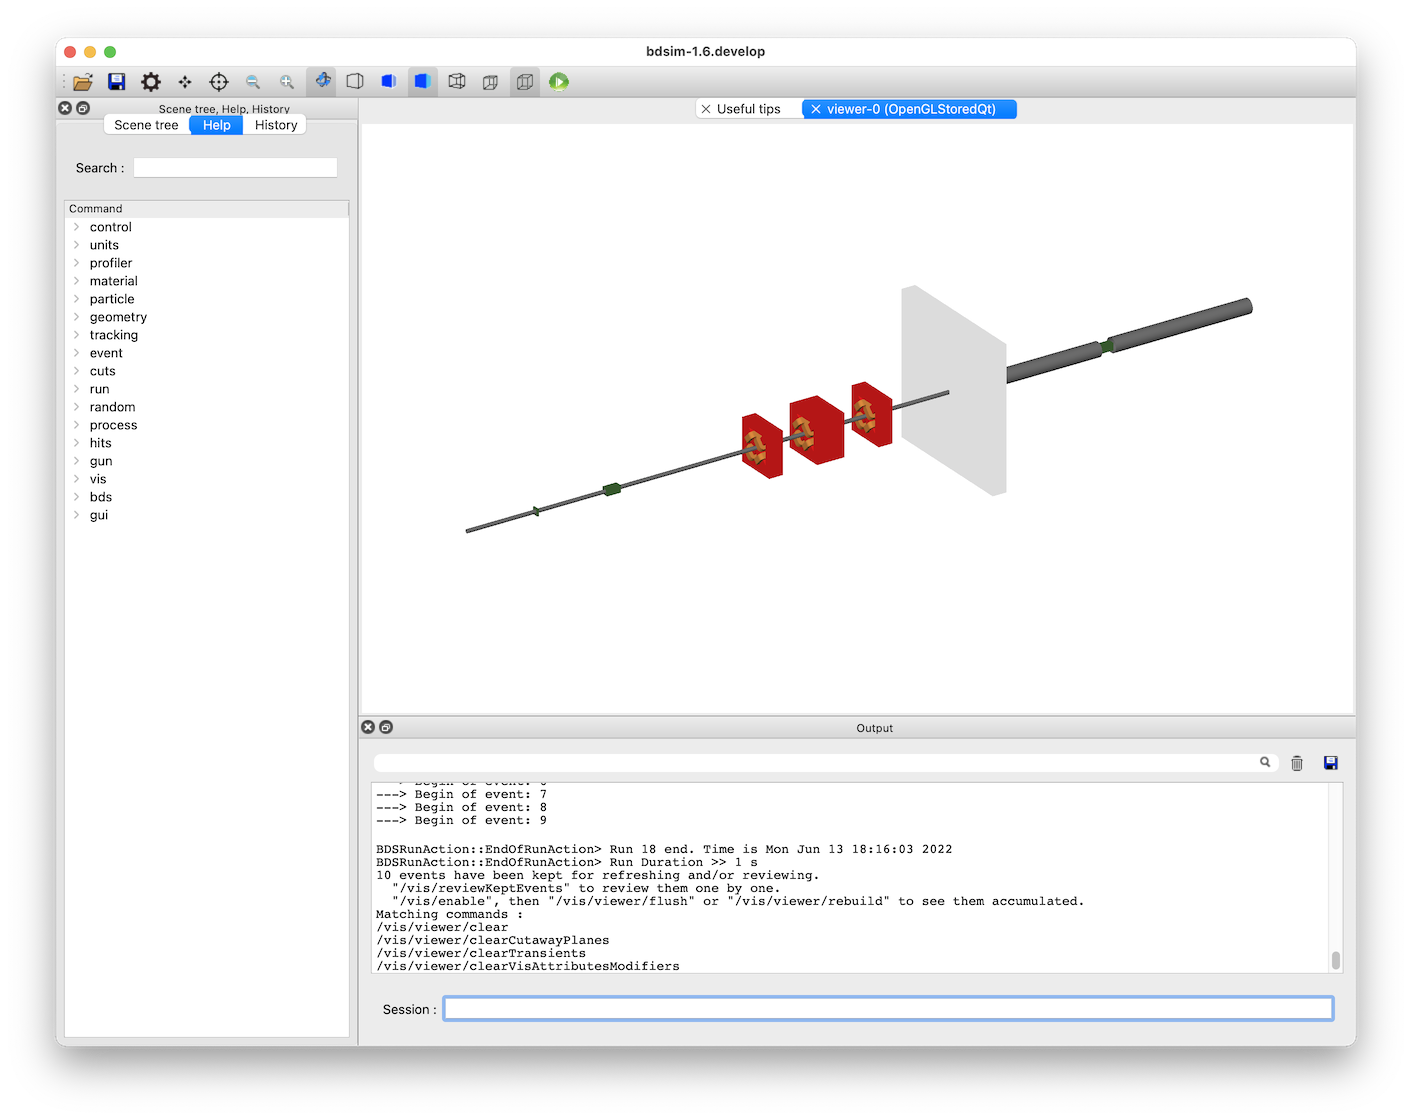Expand the cuts command group
1412x1120 pixels.
(76, 371)
